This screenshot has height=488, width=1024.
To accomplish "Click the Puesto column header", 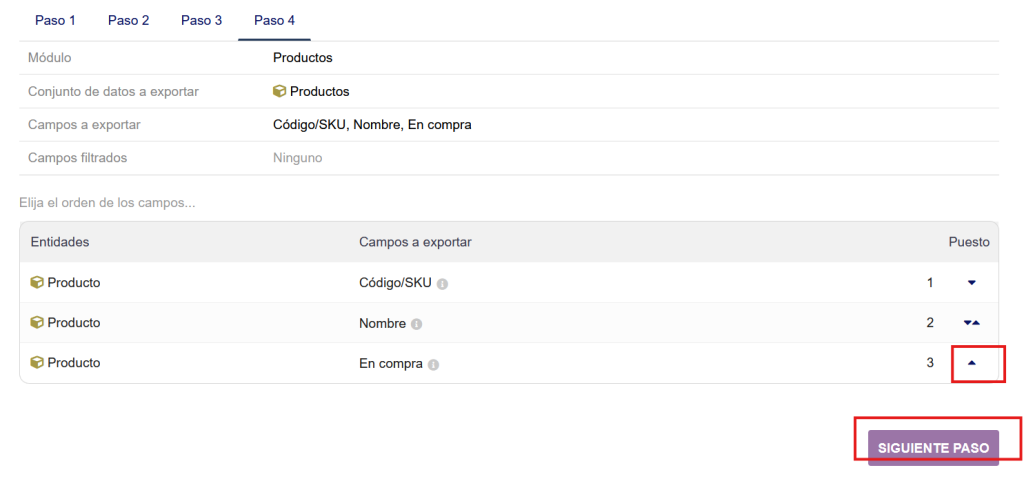I will pyautogui.click(x=968, y=242).
